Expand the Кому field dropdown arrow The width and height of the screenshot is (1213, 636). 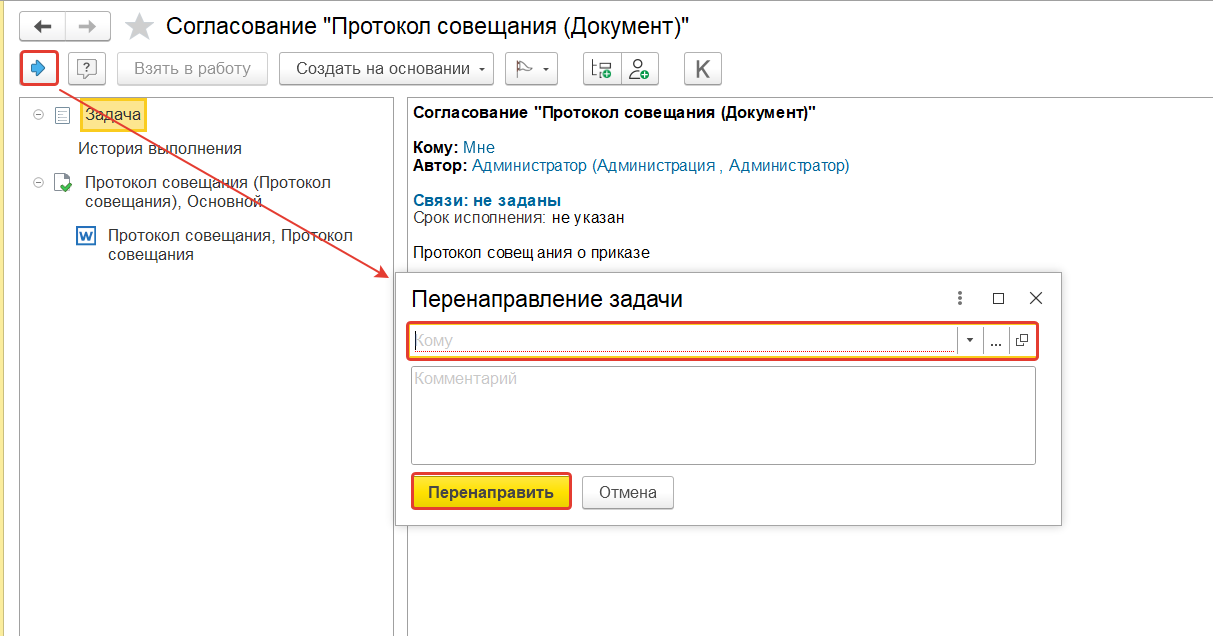(x=970, y=341)
